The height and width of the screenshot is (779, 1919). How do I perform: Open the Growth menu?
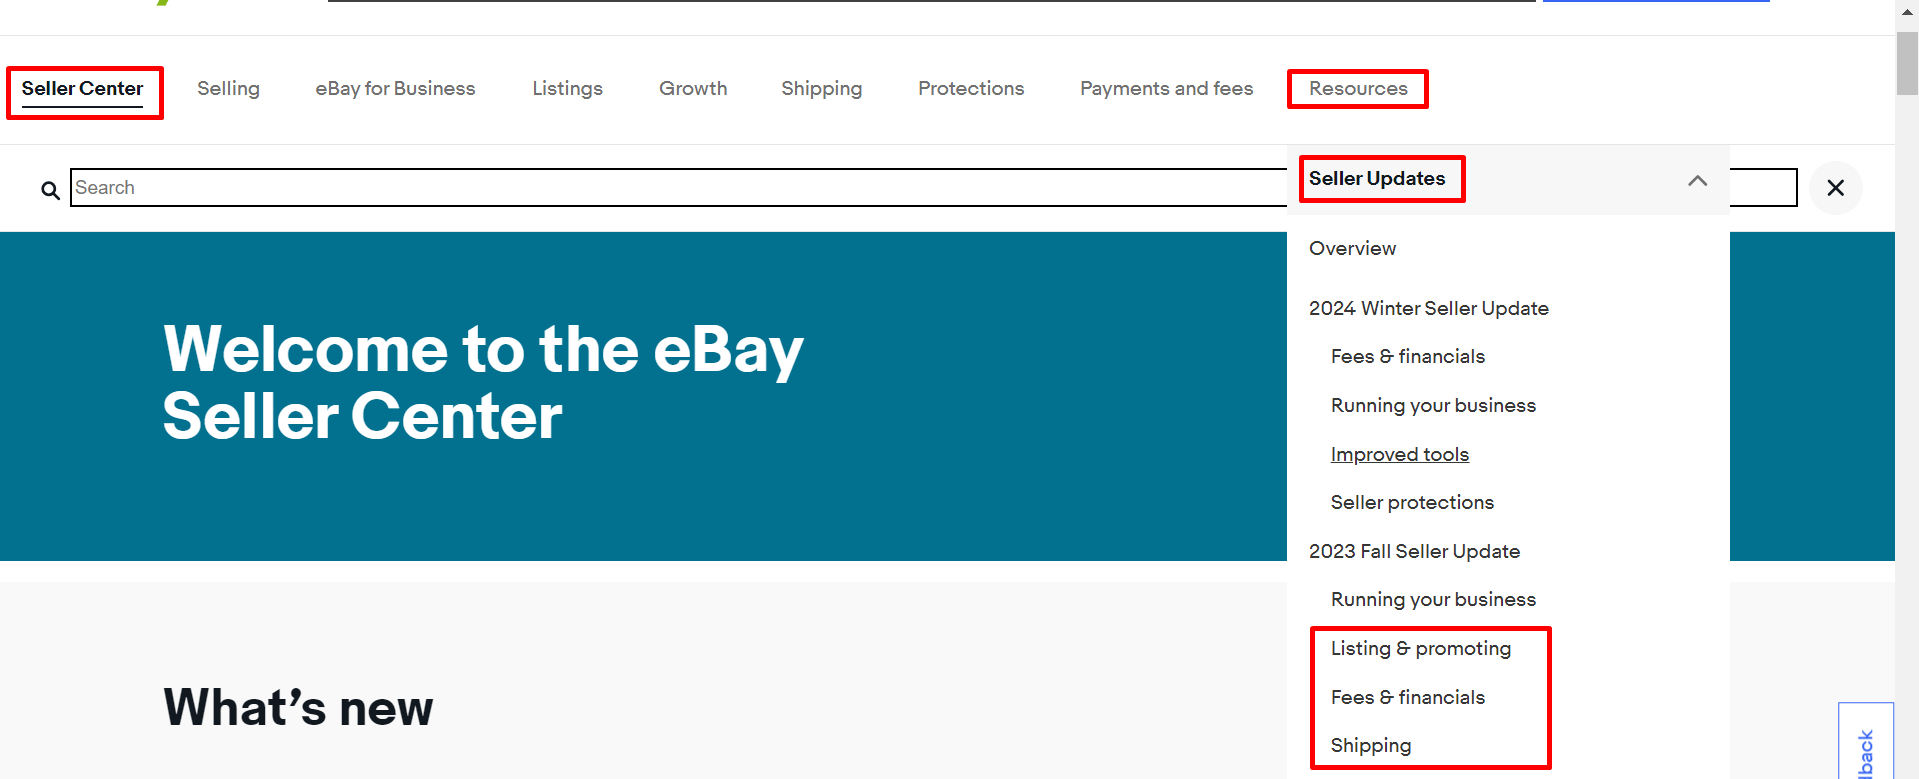click(x=693, y=89)
